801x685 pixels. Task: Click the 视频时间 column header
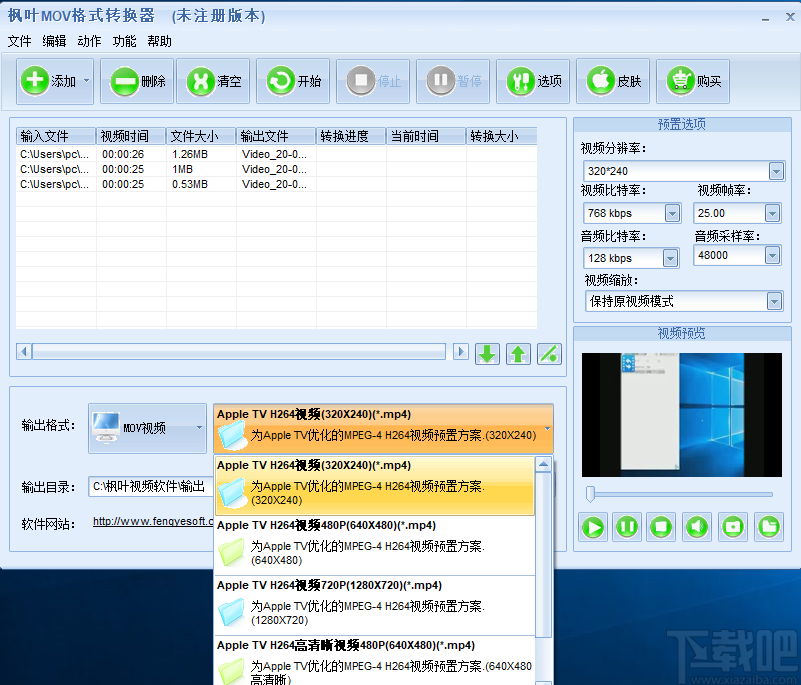pos(131,136)
